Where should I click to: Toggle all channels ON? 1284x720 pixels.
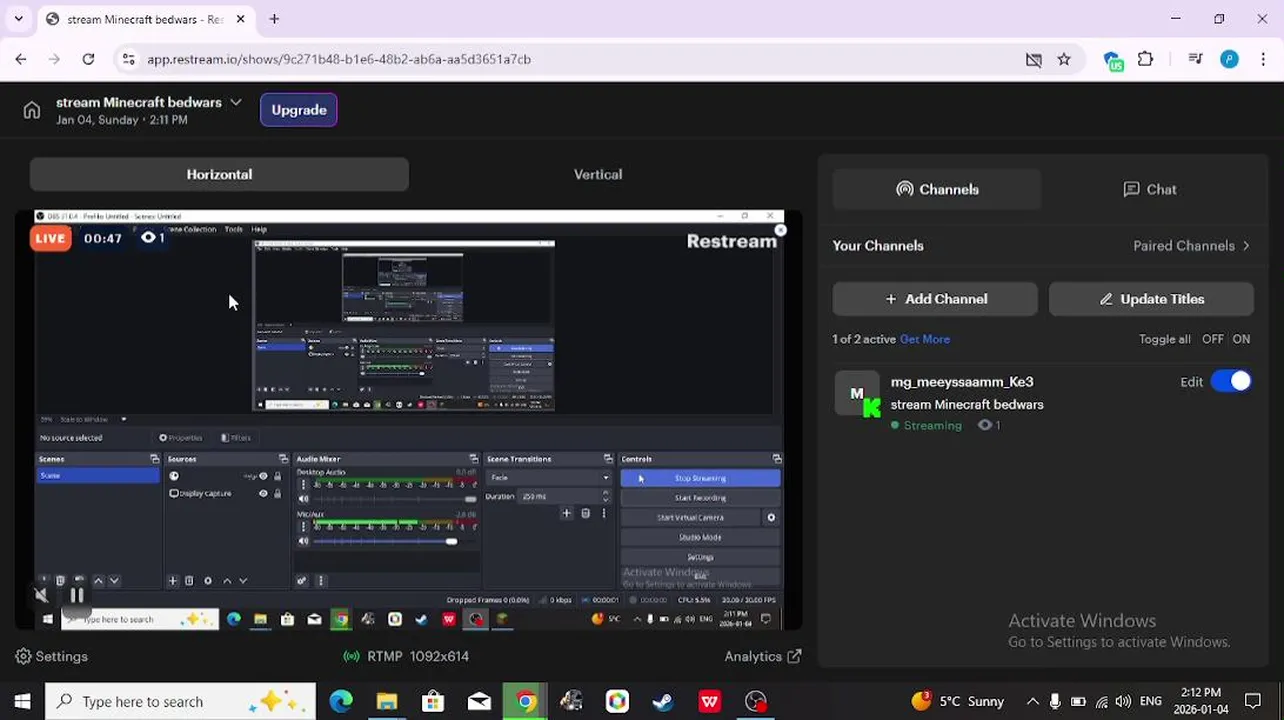pos(1241,339)
